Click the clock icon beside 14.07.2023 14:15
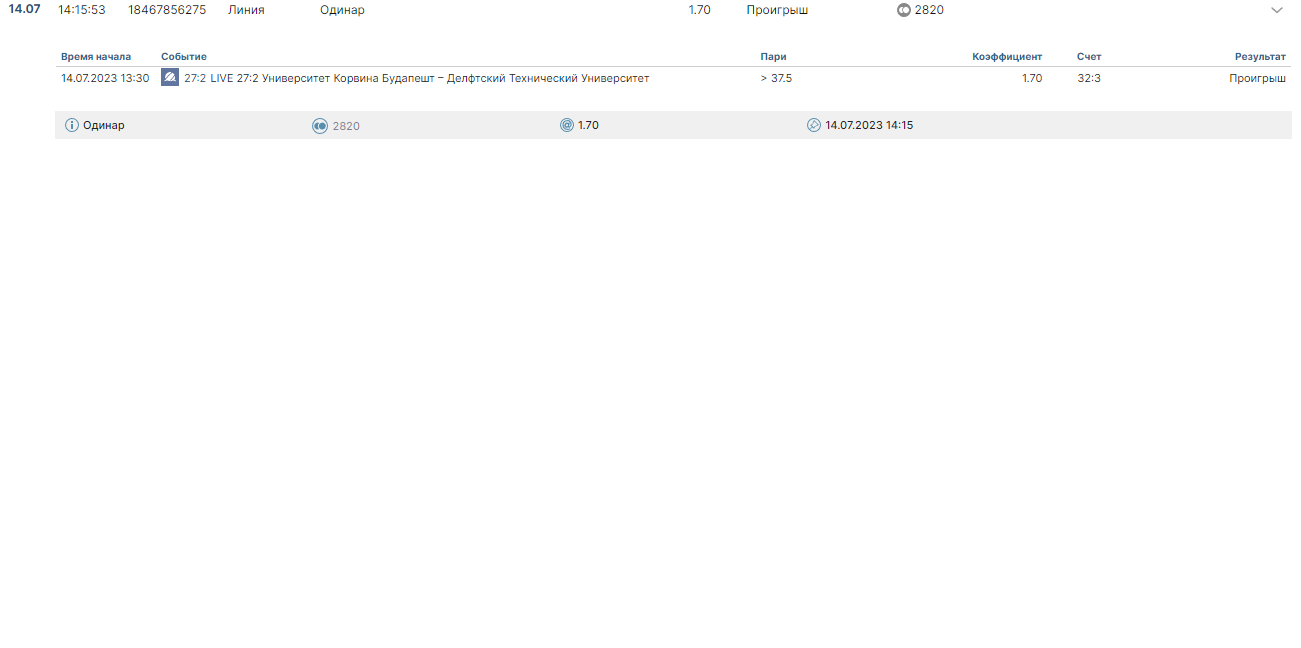This screenshot has width=1301, height=648. click(814, 125)
